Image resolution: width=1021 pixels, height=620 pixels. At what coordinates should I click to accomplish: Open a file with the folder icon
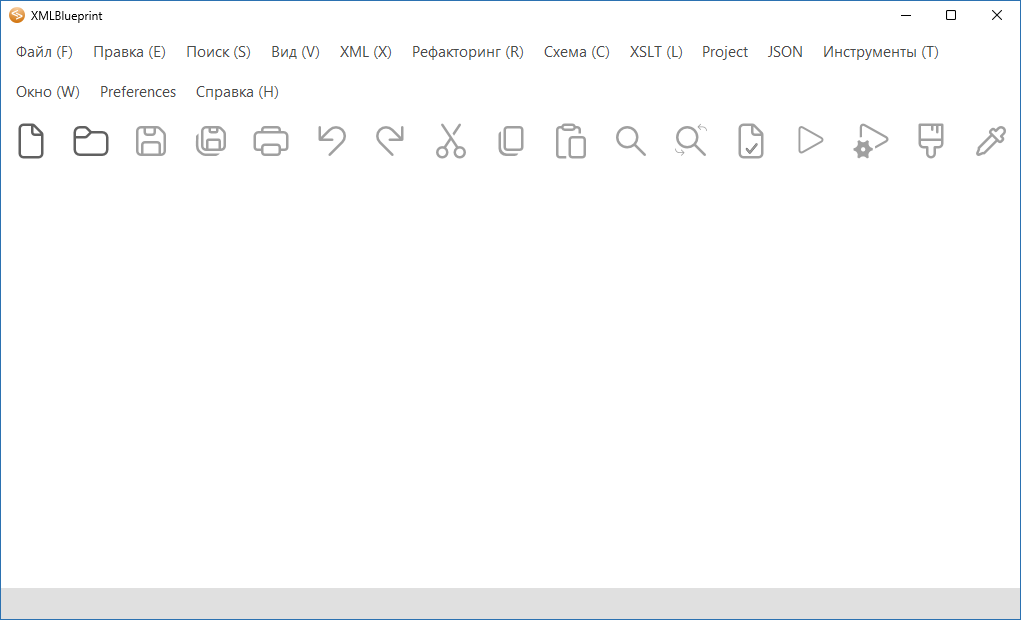coord(91,141)
